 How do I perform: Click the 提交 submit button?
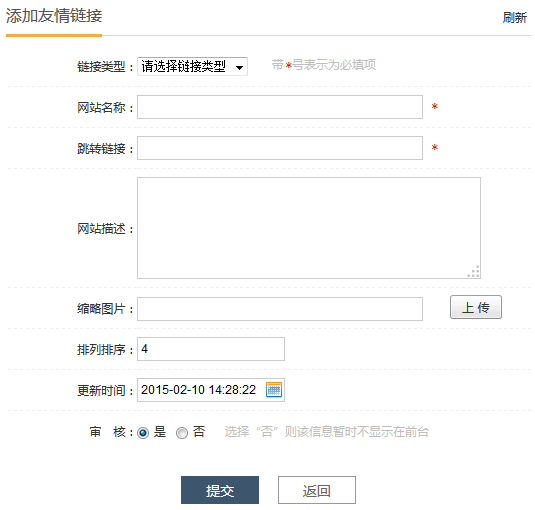(x=220, y=490)
